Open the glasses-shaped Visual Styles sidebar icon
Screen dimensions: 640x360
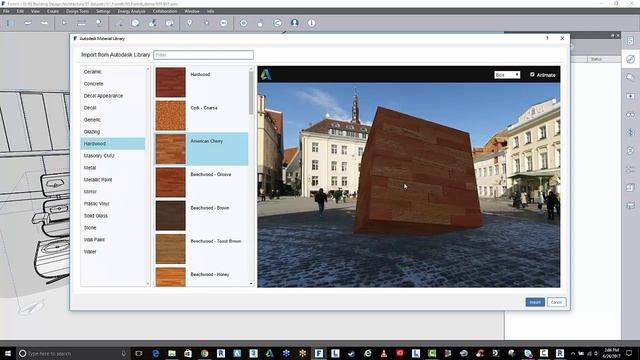point(630,114)
